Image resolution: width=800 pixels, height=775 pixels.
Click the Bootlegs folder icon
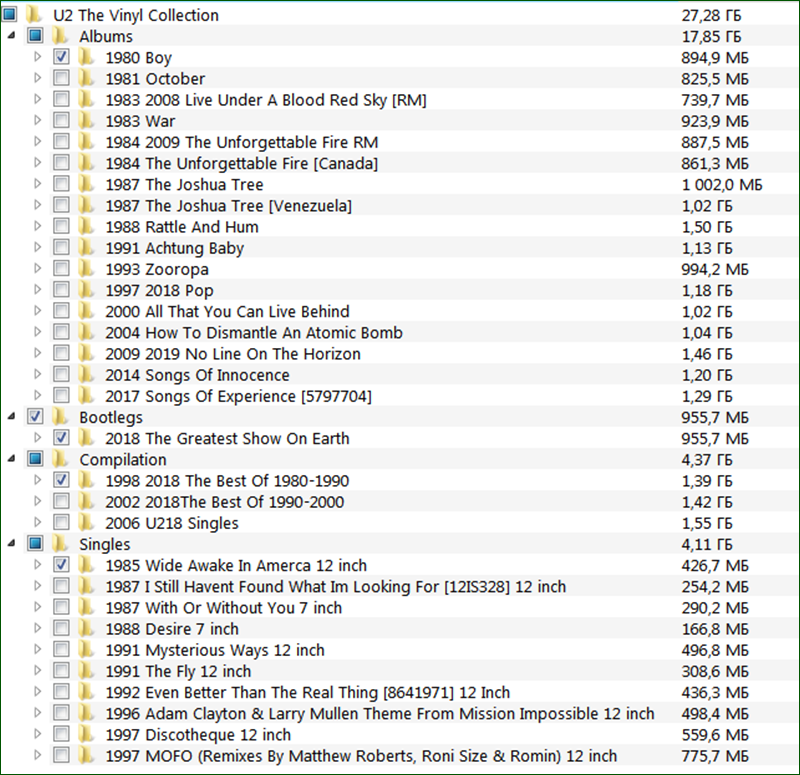click(60, 416)
